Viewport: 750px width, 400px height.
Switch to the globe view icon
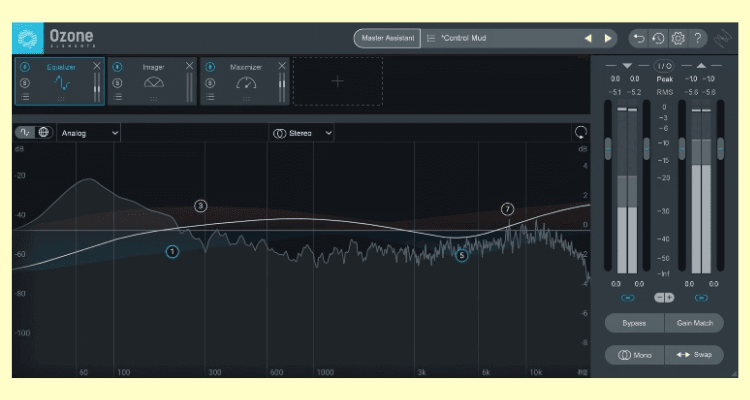[44, 133]
